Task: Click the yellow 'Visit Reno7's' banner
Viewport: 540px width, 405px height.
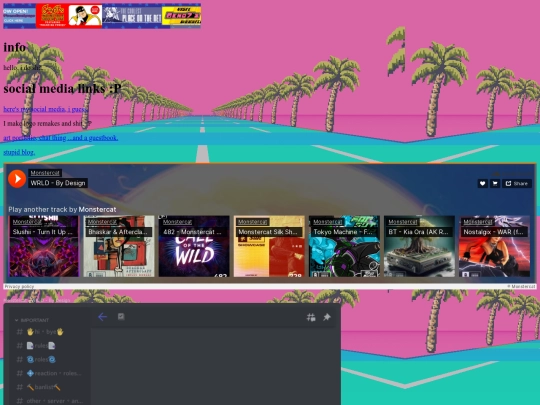Action: click(x=181, y=16)
